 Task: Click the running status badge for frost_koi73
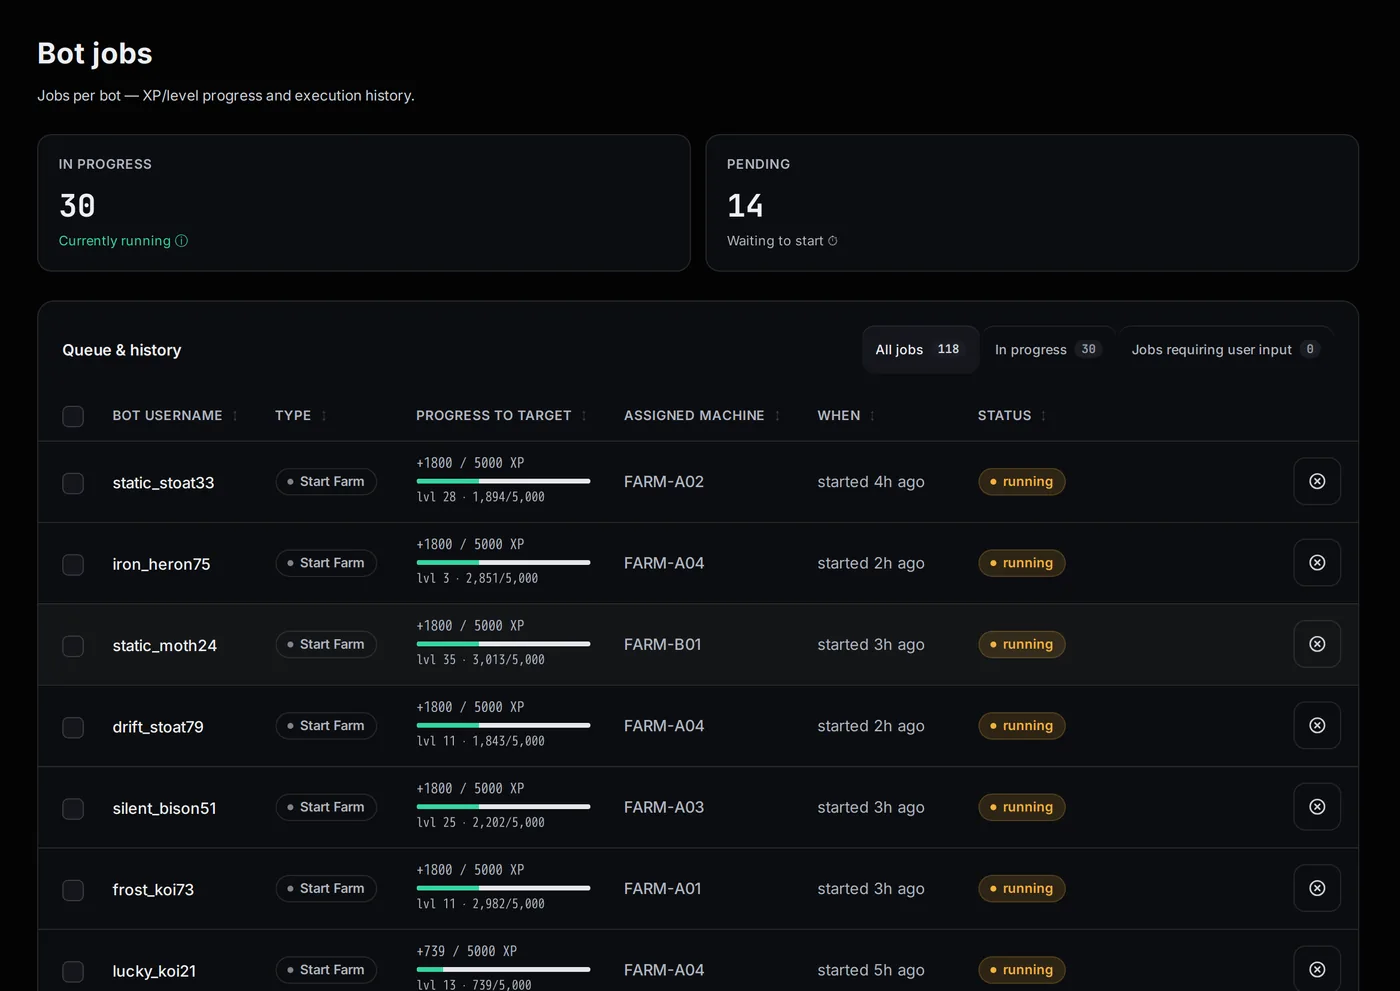pyautogui.click(x=1022, y=888)
